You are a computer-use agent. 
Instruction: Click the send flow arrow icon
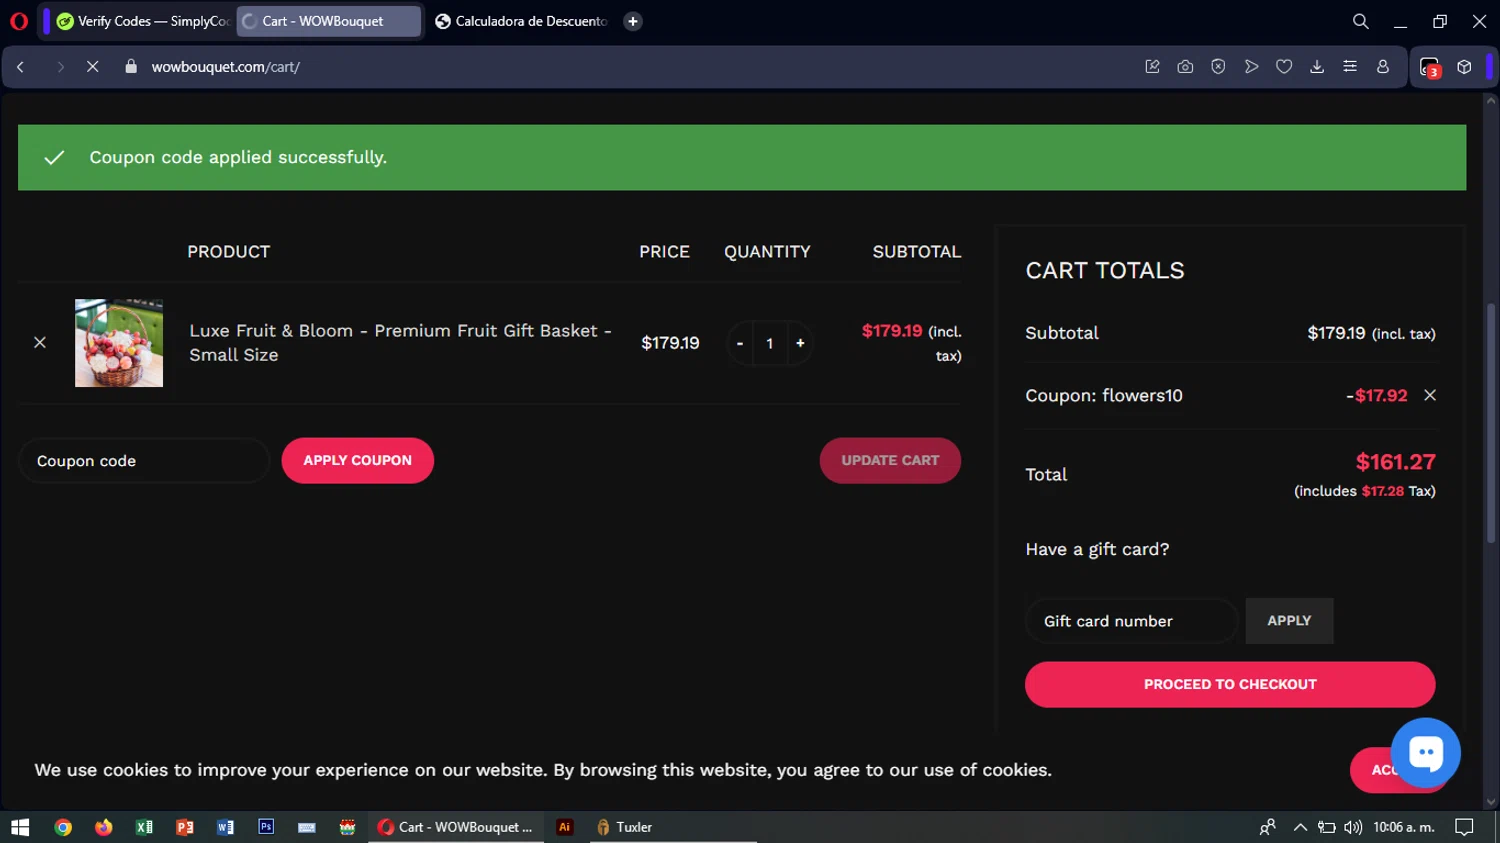tap(1251, 67)
